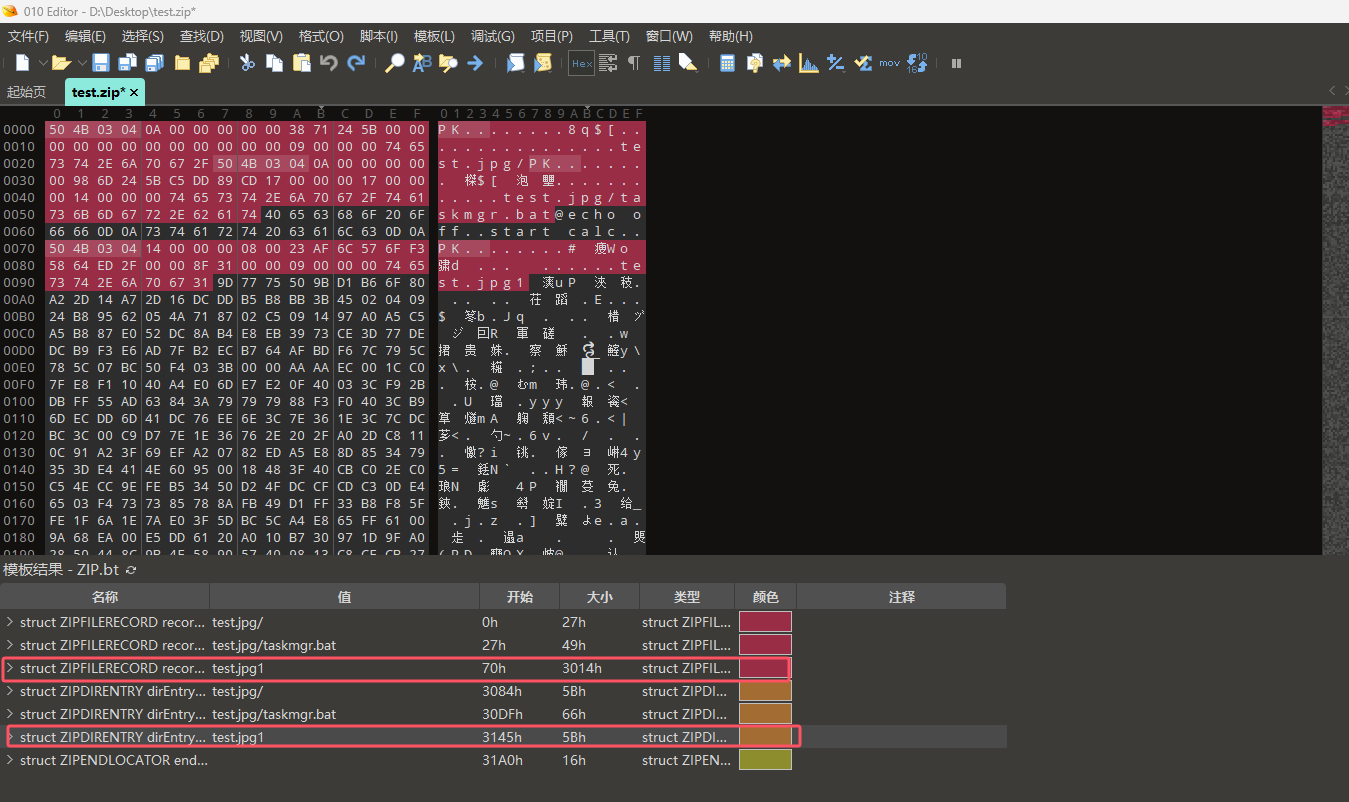Click the Cut scissors icon
Screen dimensions: 1349x802
coord(247,63)
